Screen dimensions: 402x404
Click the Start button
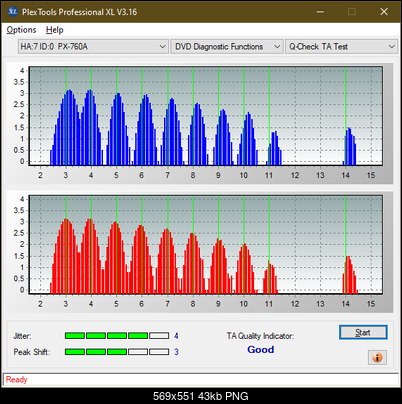pos(363,332)
